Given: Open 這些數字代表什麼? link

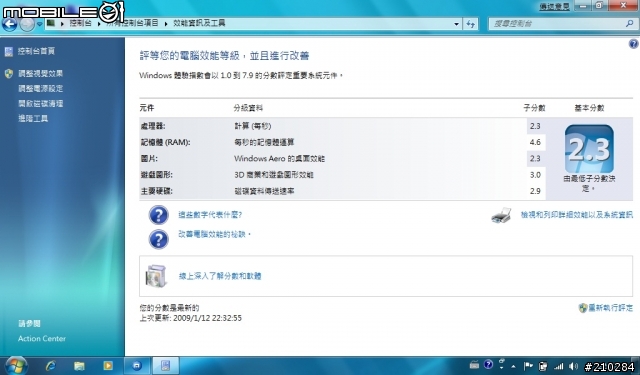Looking at the screenshot, I should [x=210, y=215].
